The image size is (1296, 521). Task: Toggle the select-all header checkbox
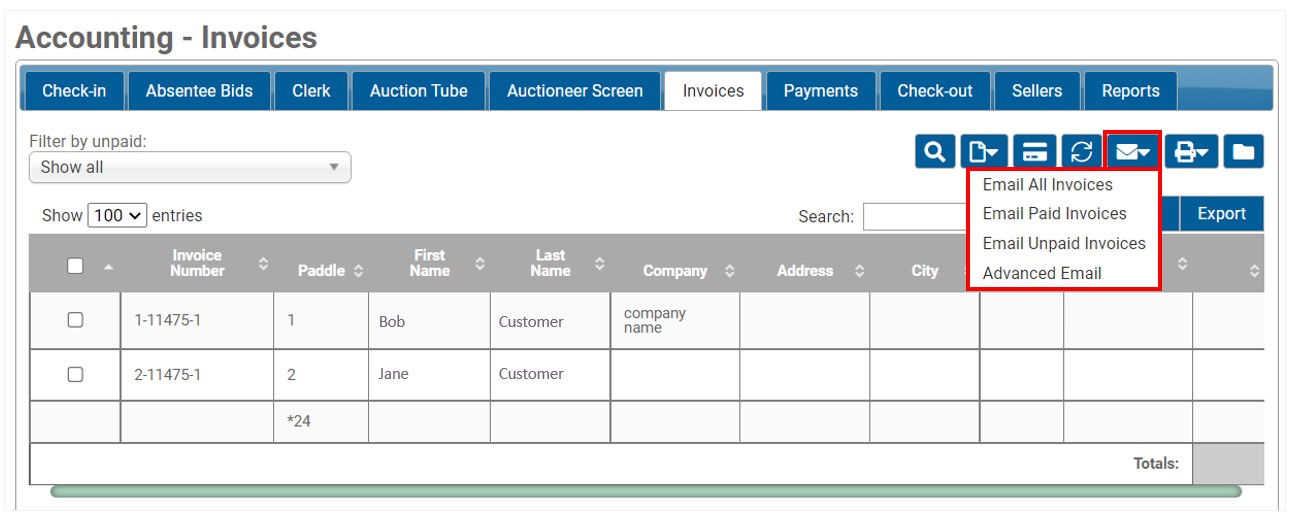pyautogui.click(x=75, y=266)
